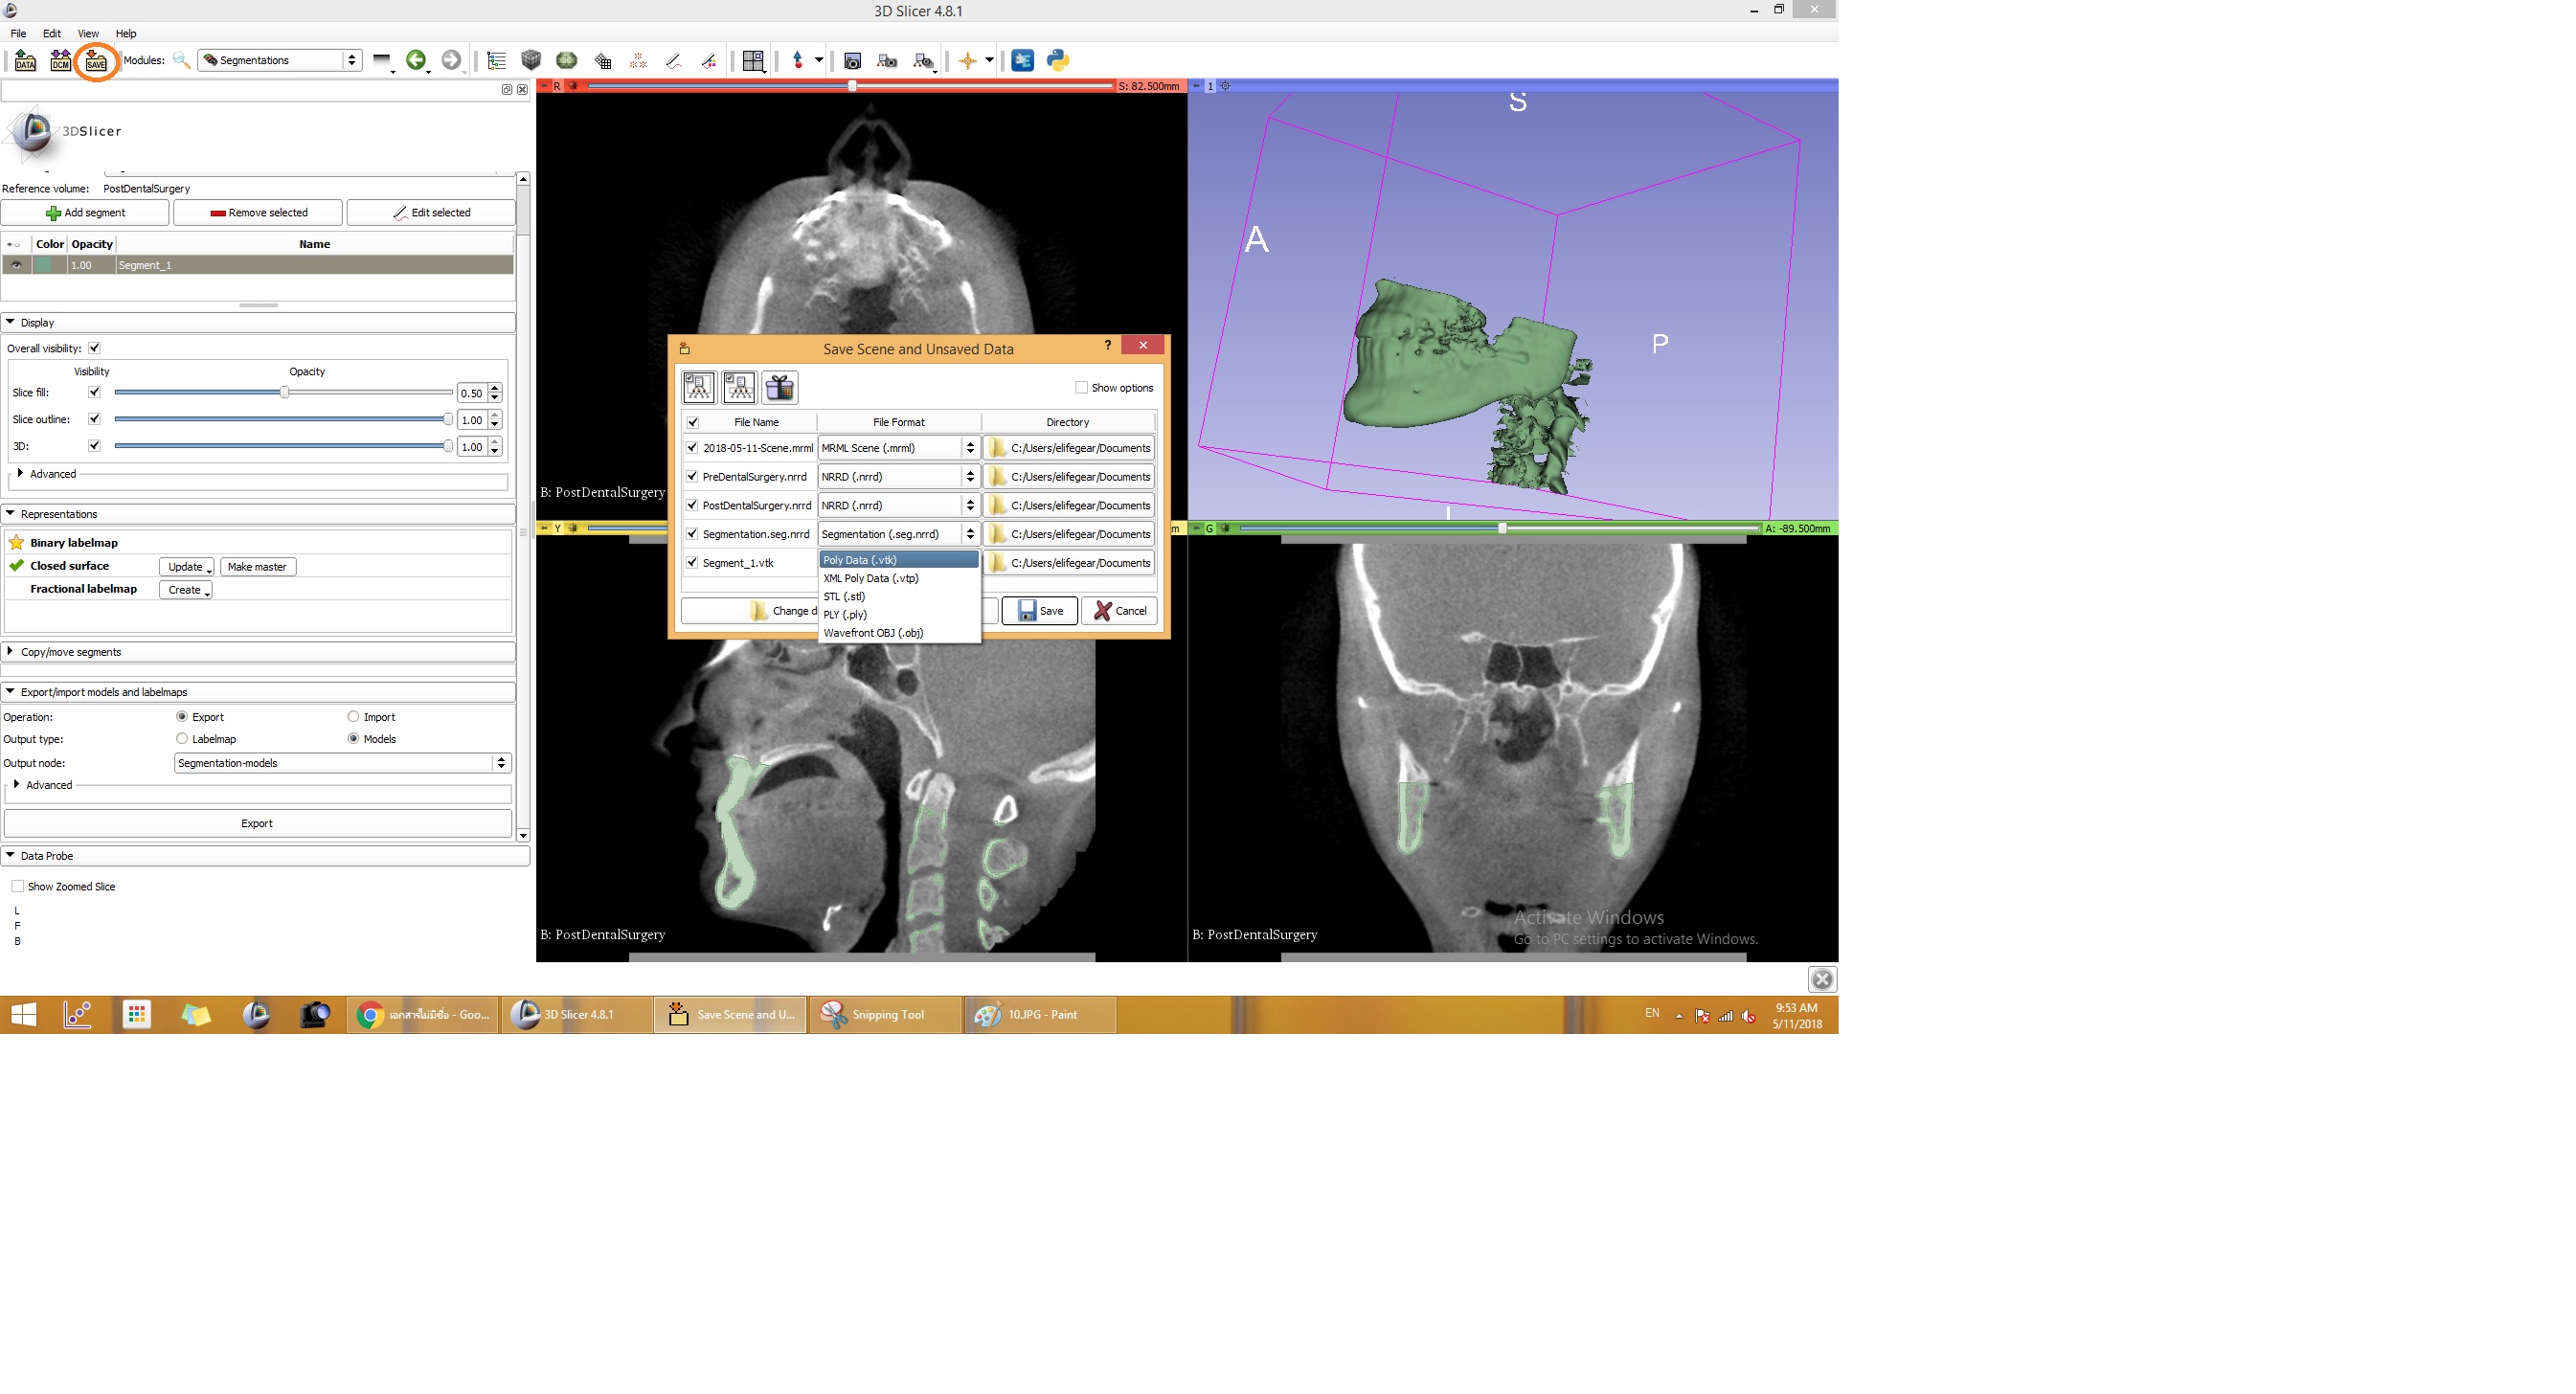Open the File menu
The width and height of the screenshot is (2576, 1394).
(18, 33)
